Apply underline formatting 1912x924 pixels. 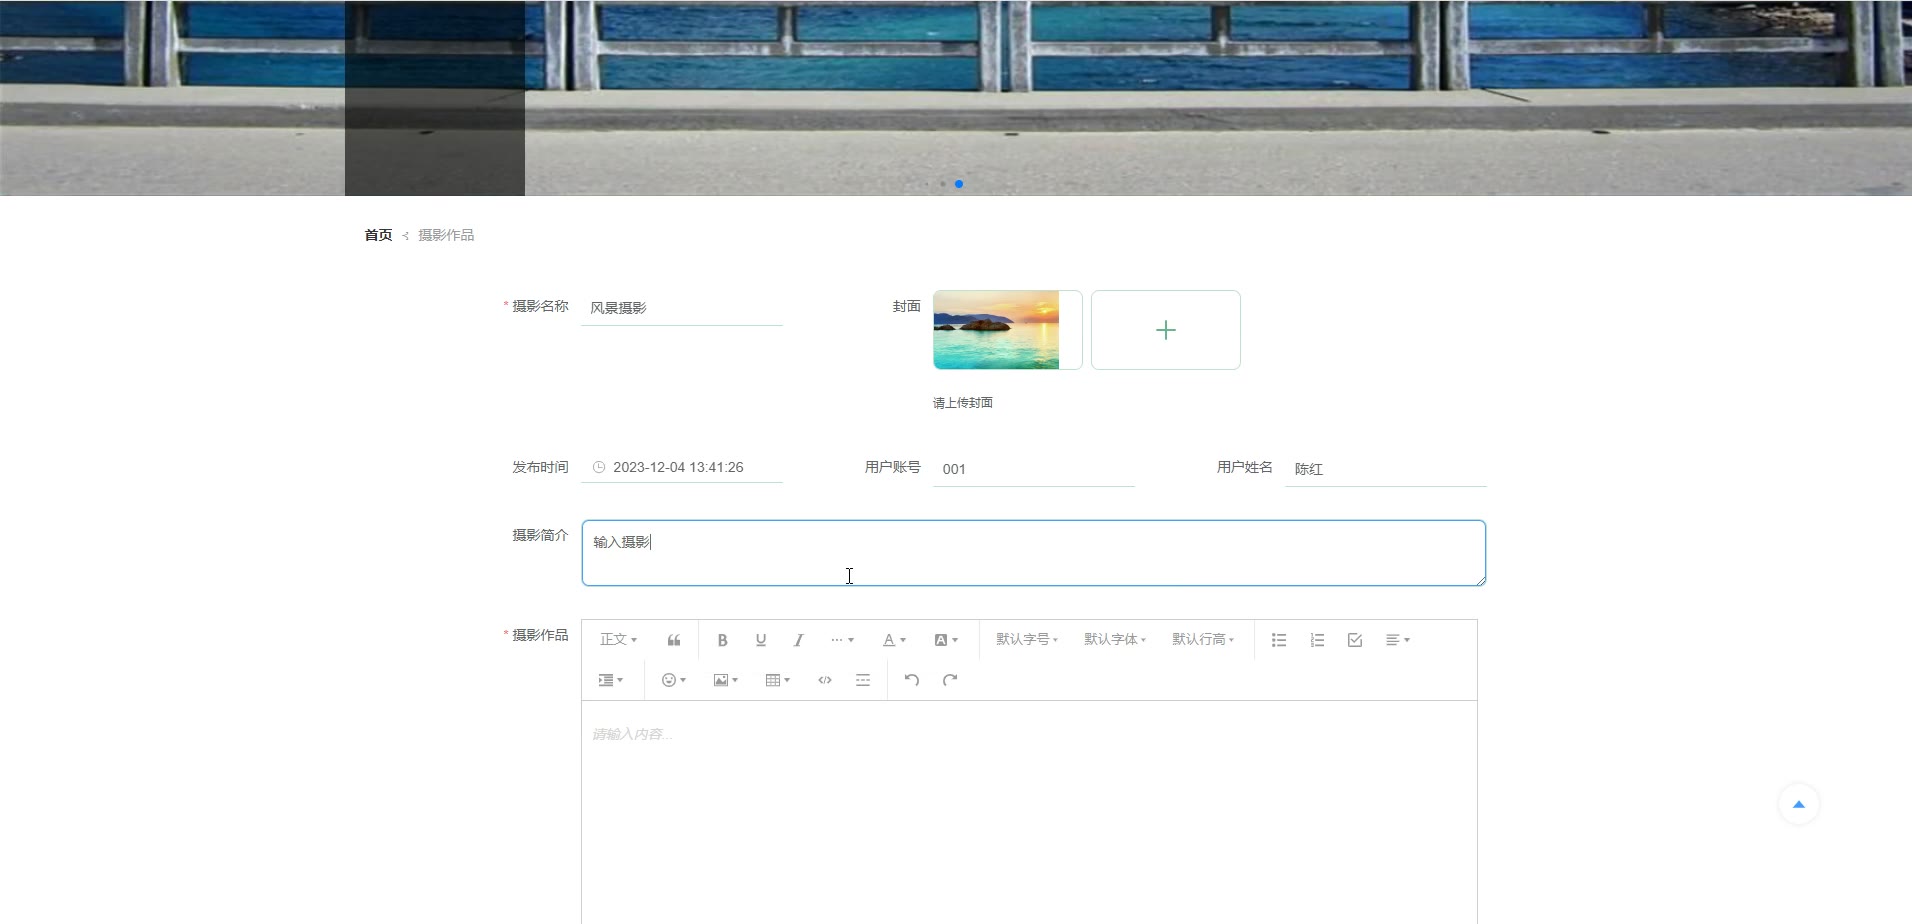(761, 640)
